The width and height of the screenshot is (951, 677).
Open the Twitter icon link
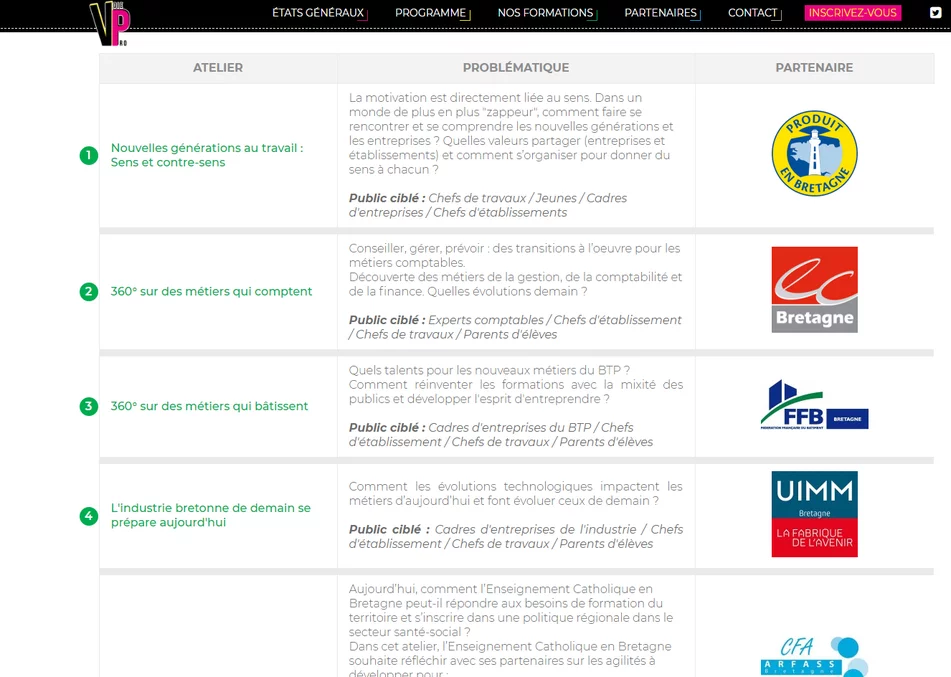tap(935, 13)
